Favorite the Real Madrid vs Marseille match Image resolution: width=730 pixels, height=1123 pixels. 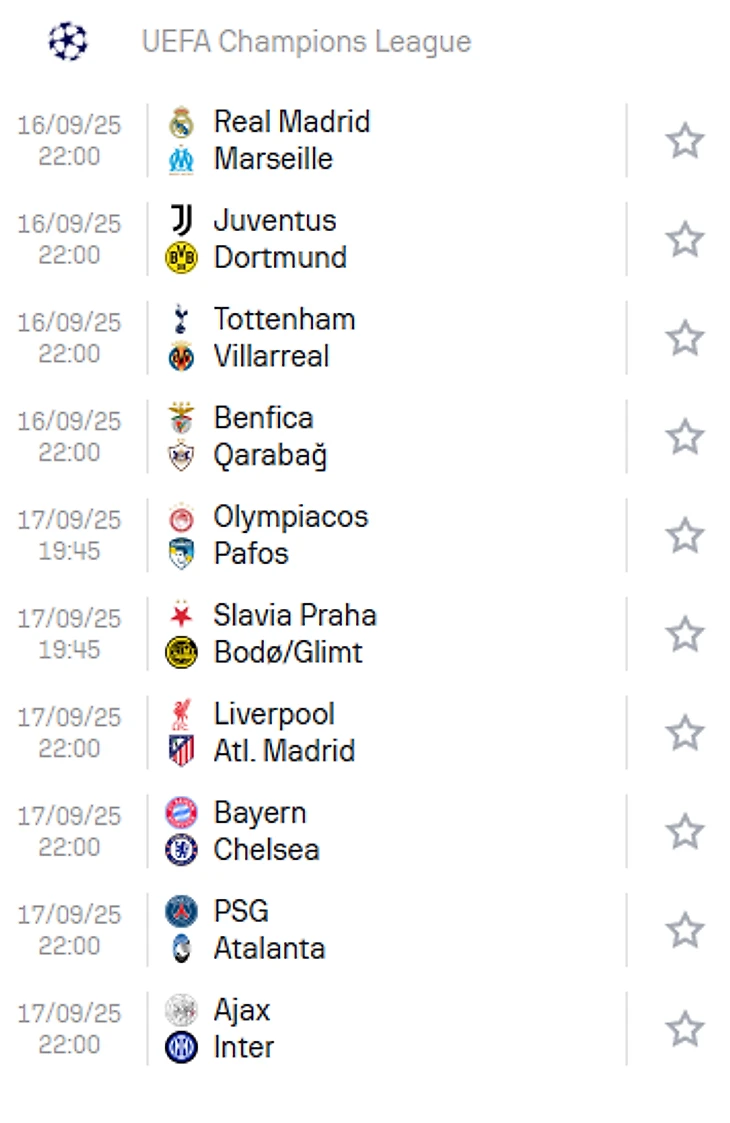[685, 140]
